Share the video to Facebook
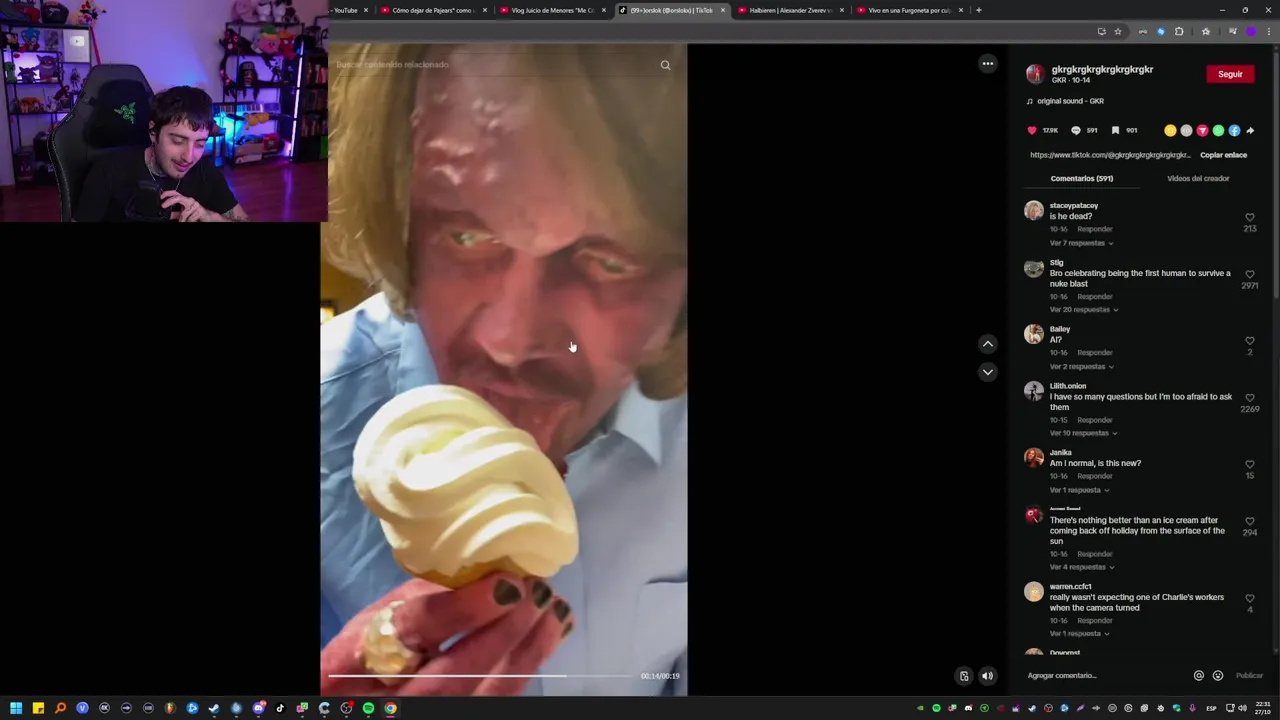This screenshot has width=1280, height=720. (x=1234, y=130)
